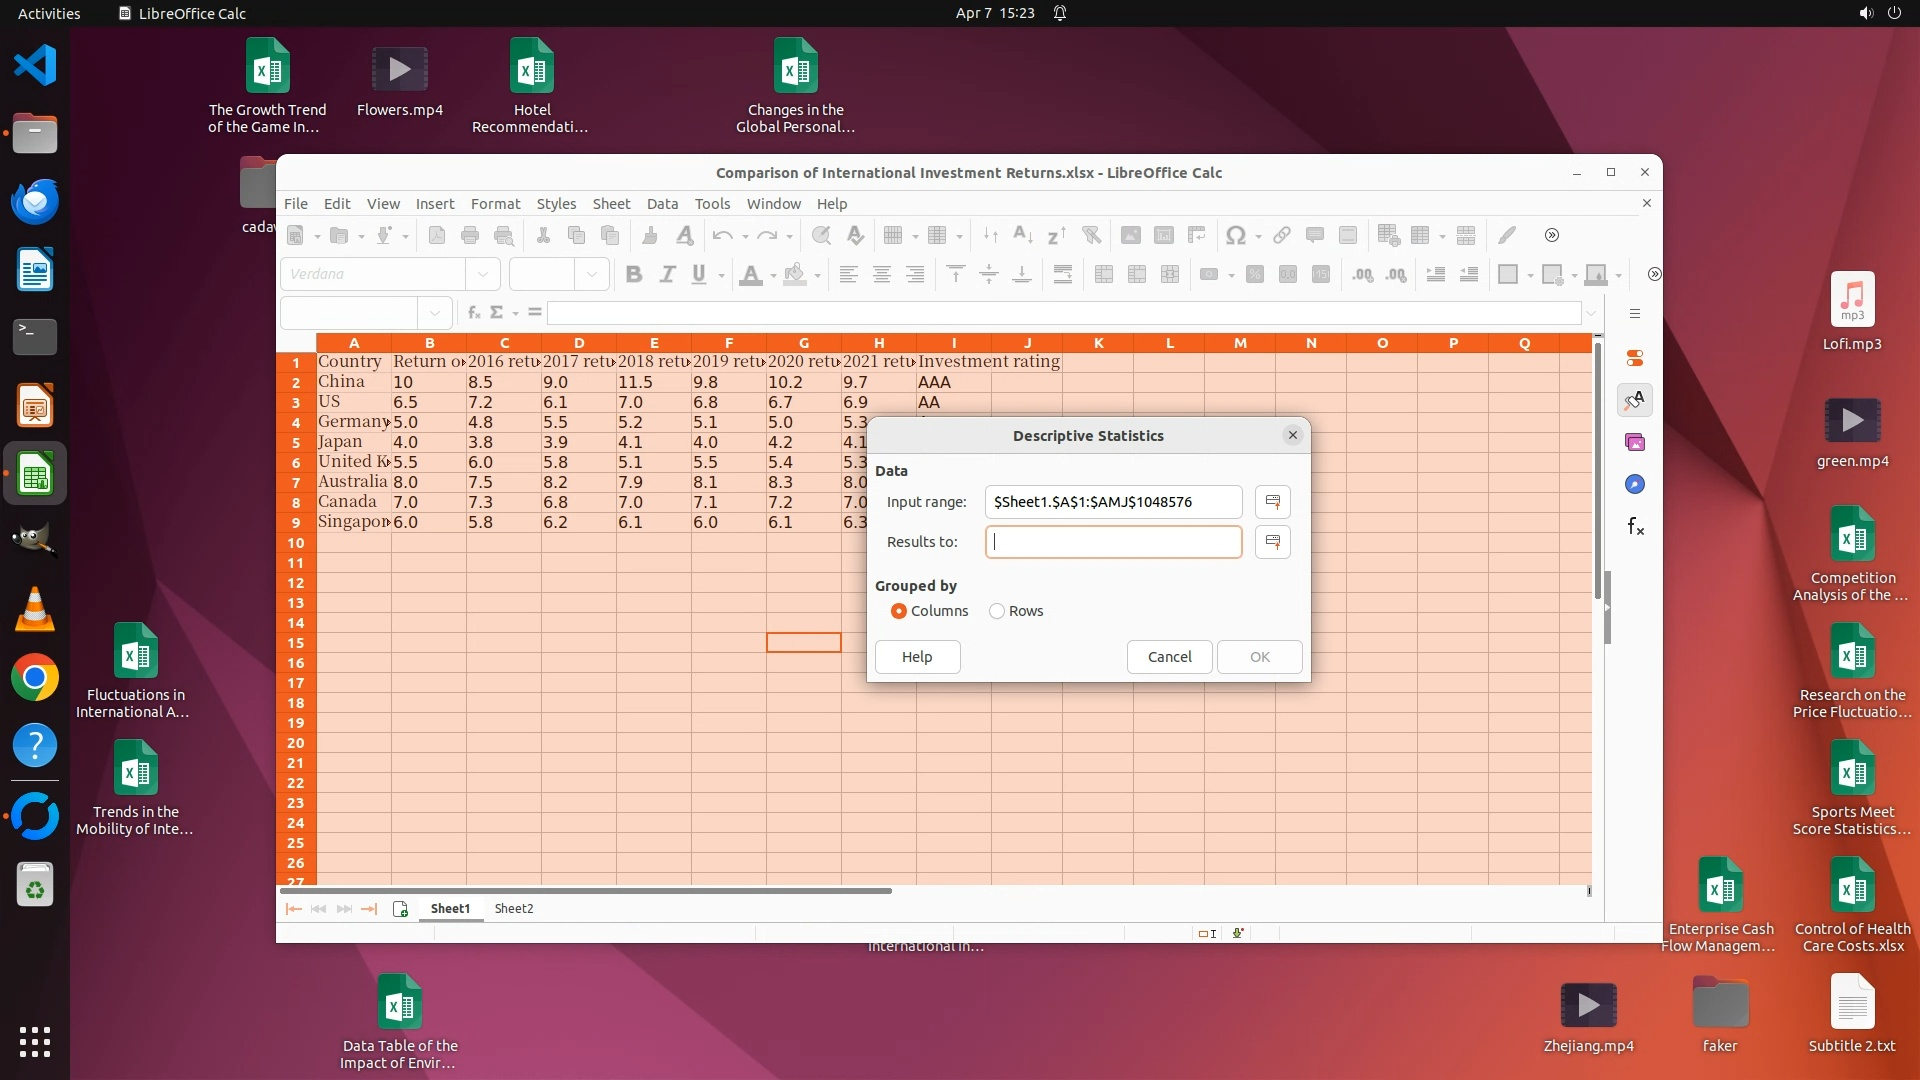The image size is (1920, 1080).
Task: Expand the font size dropdown
Action: click(x=592, y=274)
